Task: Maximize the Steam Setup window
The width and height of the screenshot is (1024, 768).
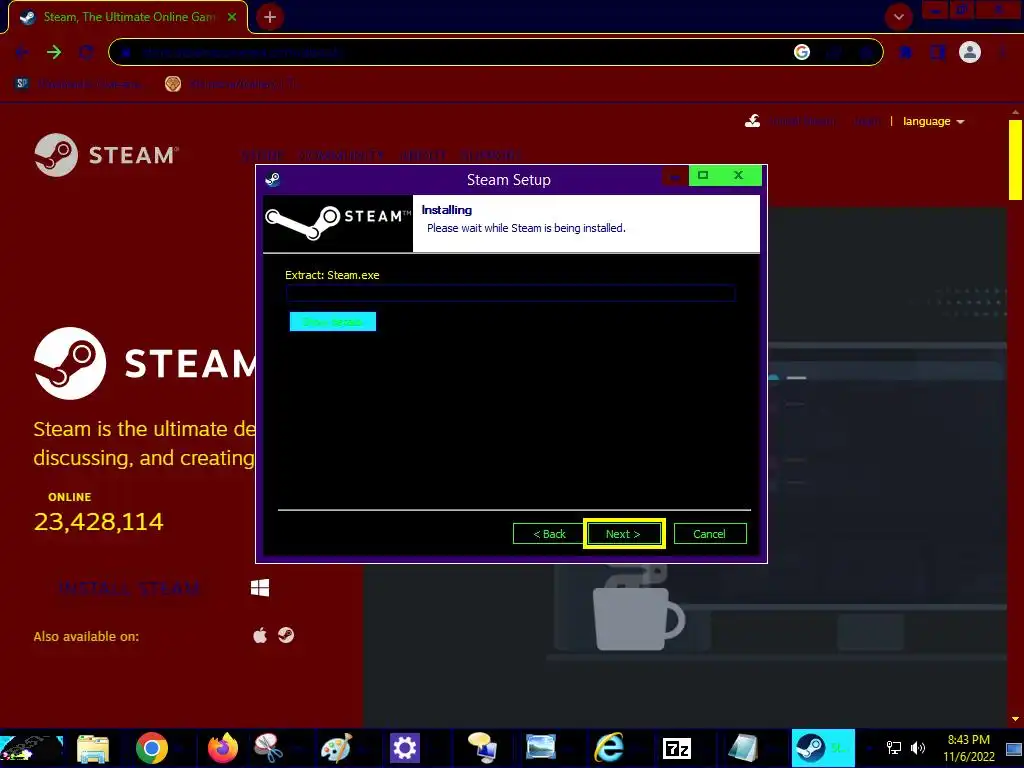Action: (703, 175)
